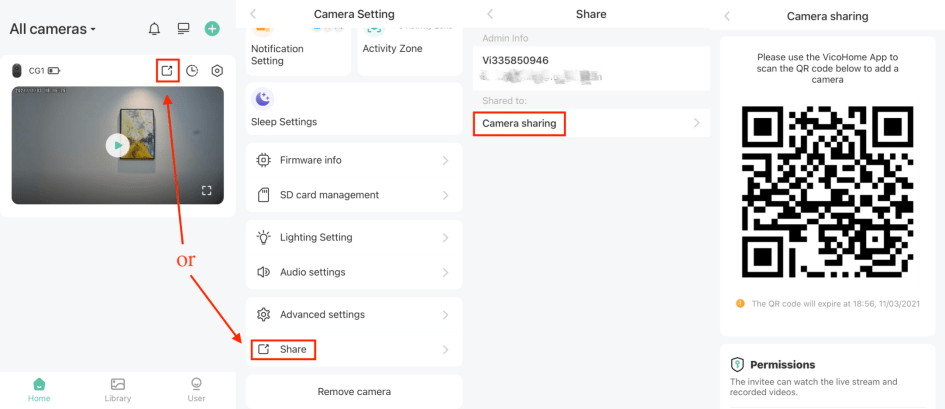The width and height of the screenshot is (945, 409).
Task: Switch to the User tab
Action: (196, 389)
